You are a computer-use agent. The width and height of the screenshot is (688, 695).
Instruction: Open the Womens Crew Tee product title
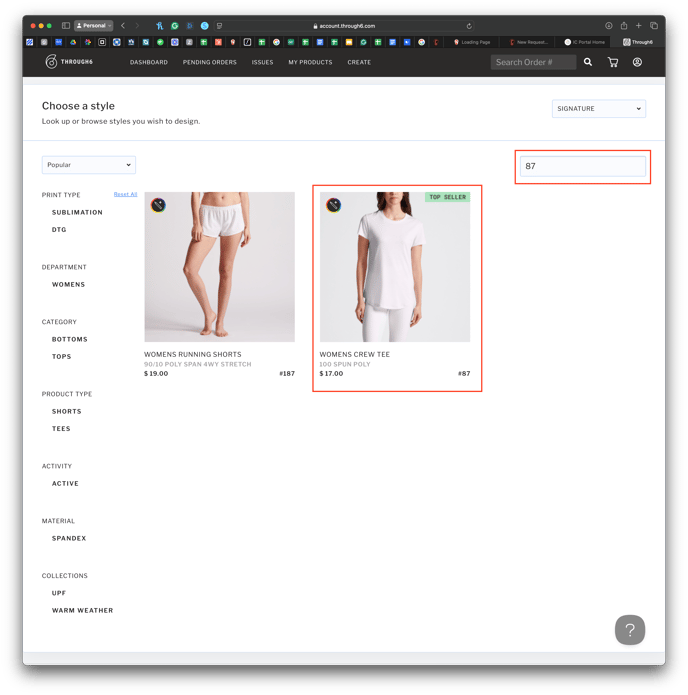click(355, 354)
